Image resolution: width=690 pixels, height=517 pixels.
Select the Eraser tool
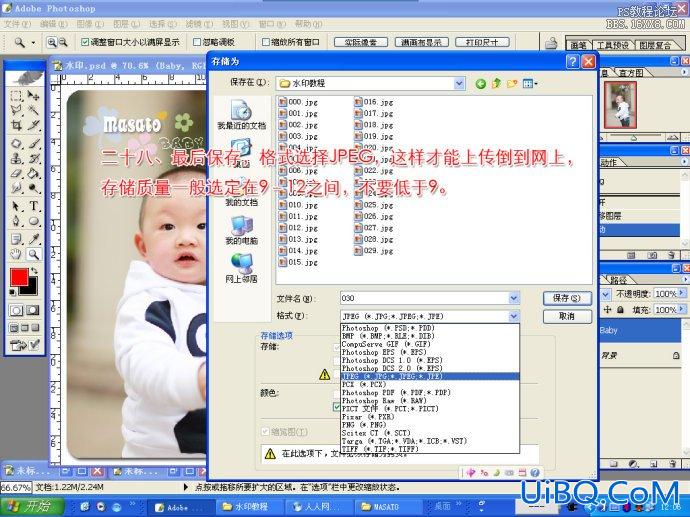point(17,173)
